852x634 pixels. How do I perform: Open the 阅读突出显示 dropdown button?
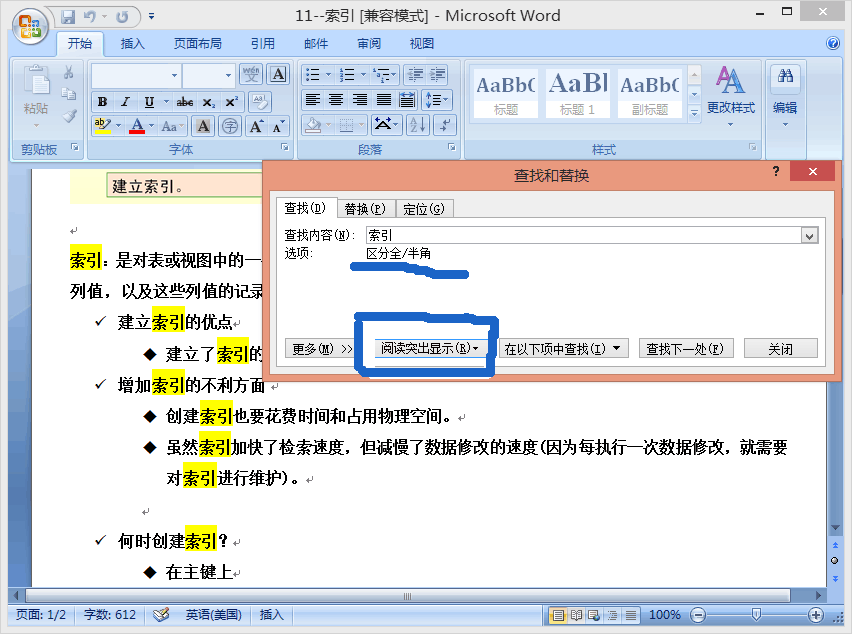(429, 349)
